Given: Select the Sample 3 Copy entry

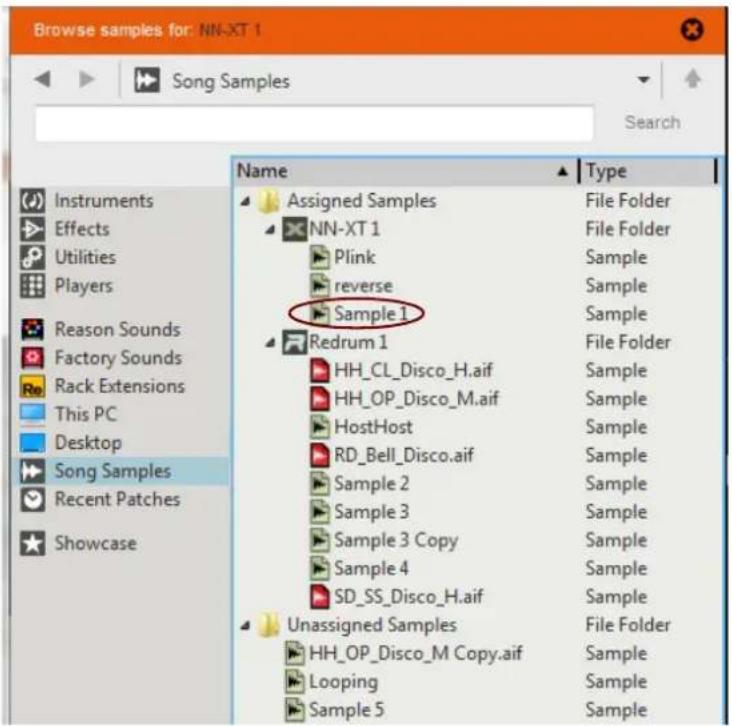Looking at the screenshot, I should pos(396,541).
